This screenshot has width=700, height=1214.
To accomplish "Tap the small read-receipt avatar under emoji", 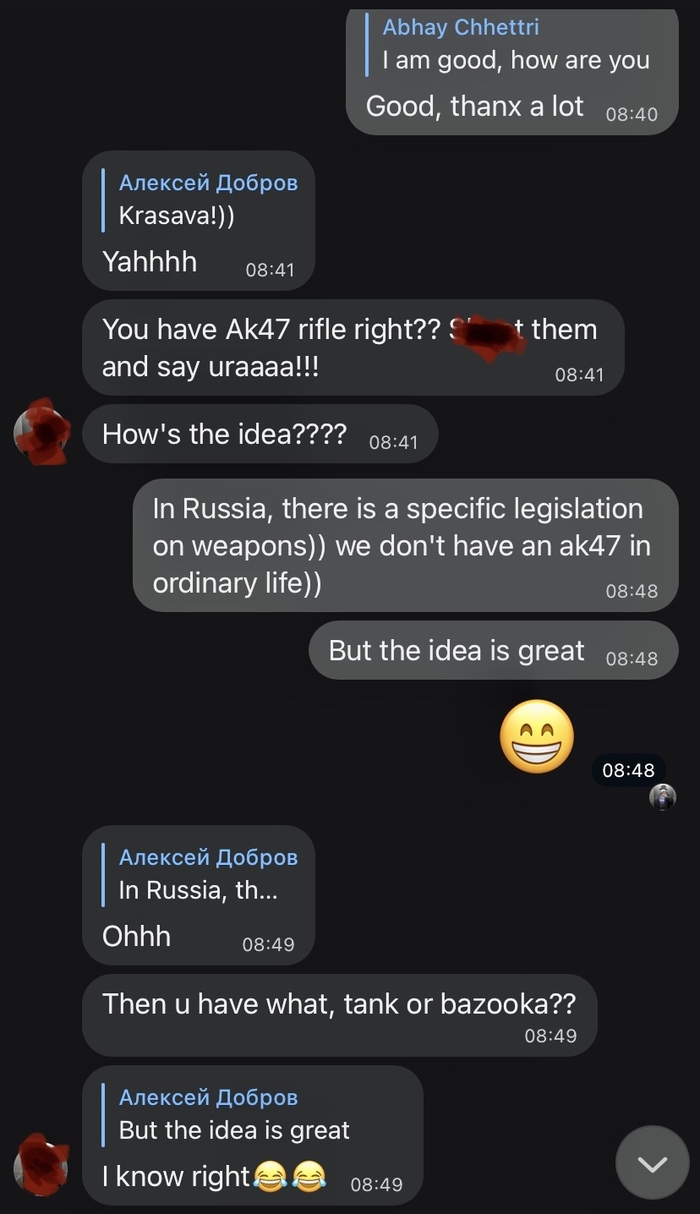I will (x=662, y=797).
